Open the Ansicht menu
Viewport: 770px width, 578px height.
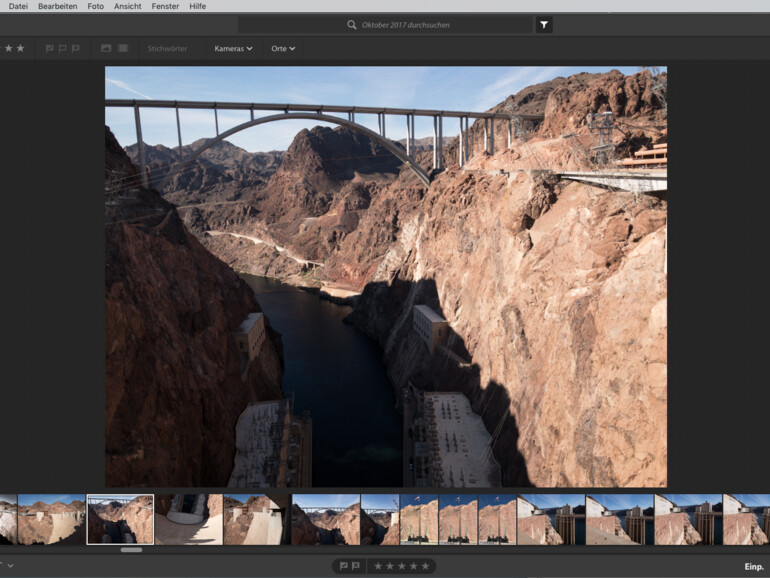127,6
